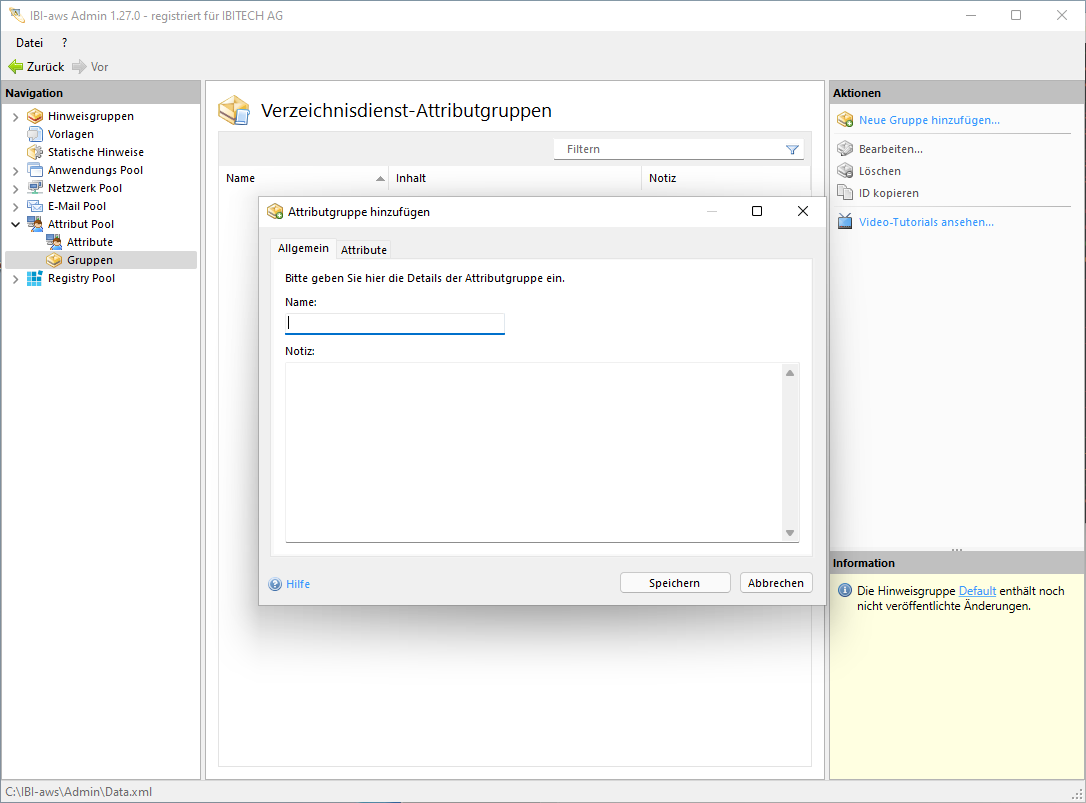This screenshot has width=1086, height=803.
Task: Click the Notiz scrollbar down arrow
Action: [x=790, y=533]
